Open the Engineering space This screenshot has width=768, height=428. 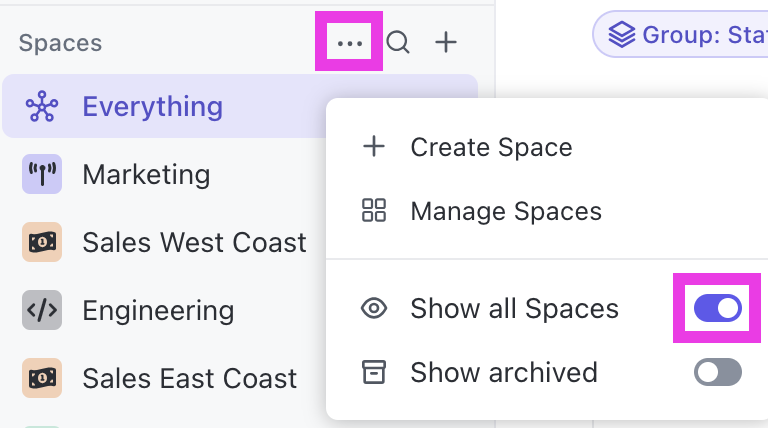tap(158, 311)
